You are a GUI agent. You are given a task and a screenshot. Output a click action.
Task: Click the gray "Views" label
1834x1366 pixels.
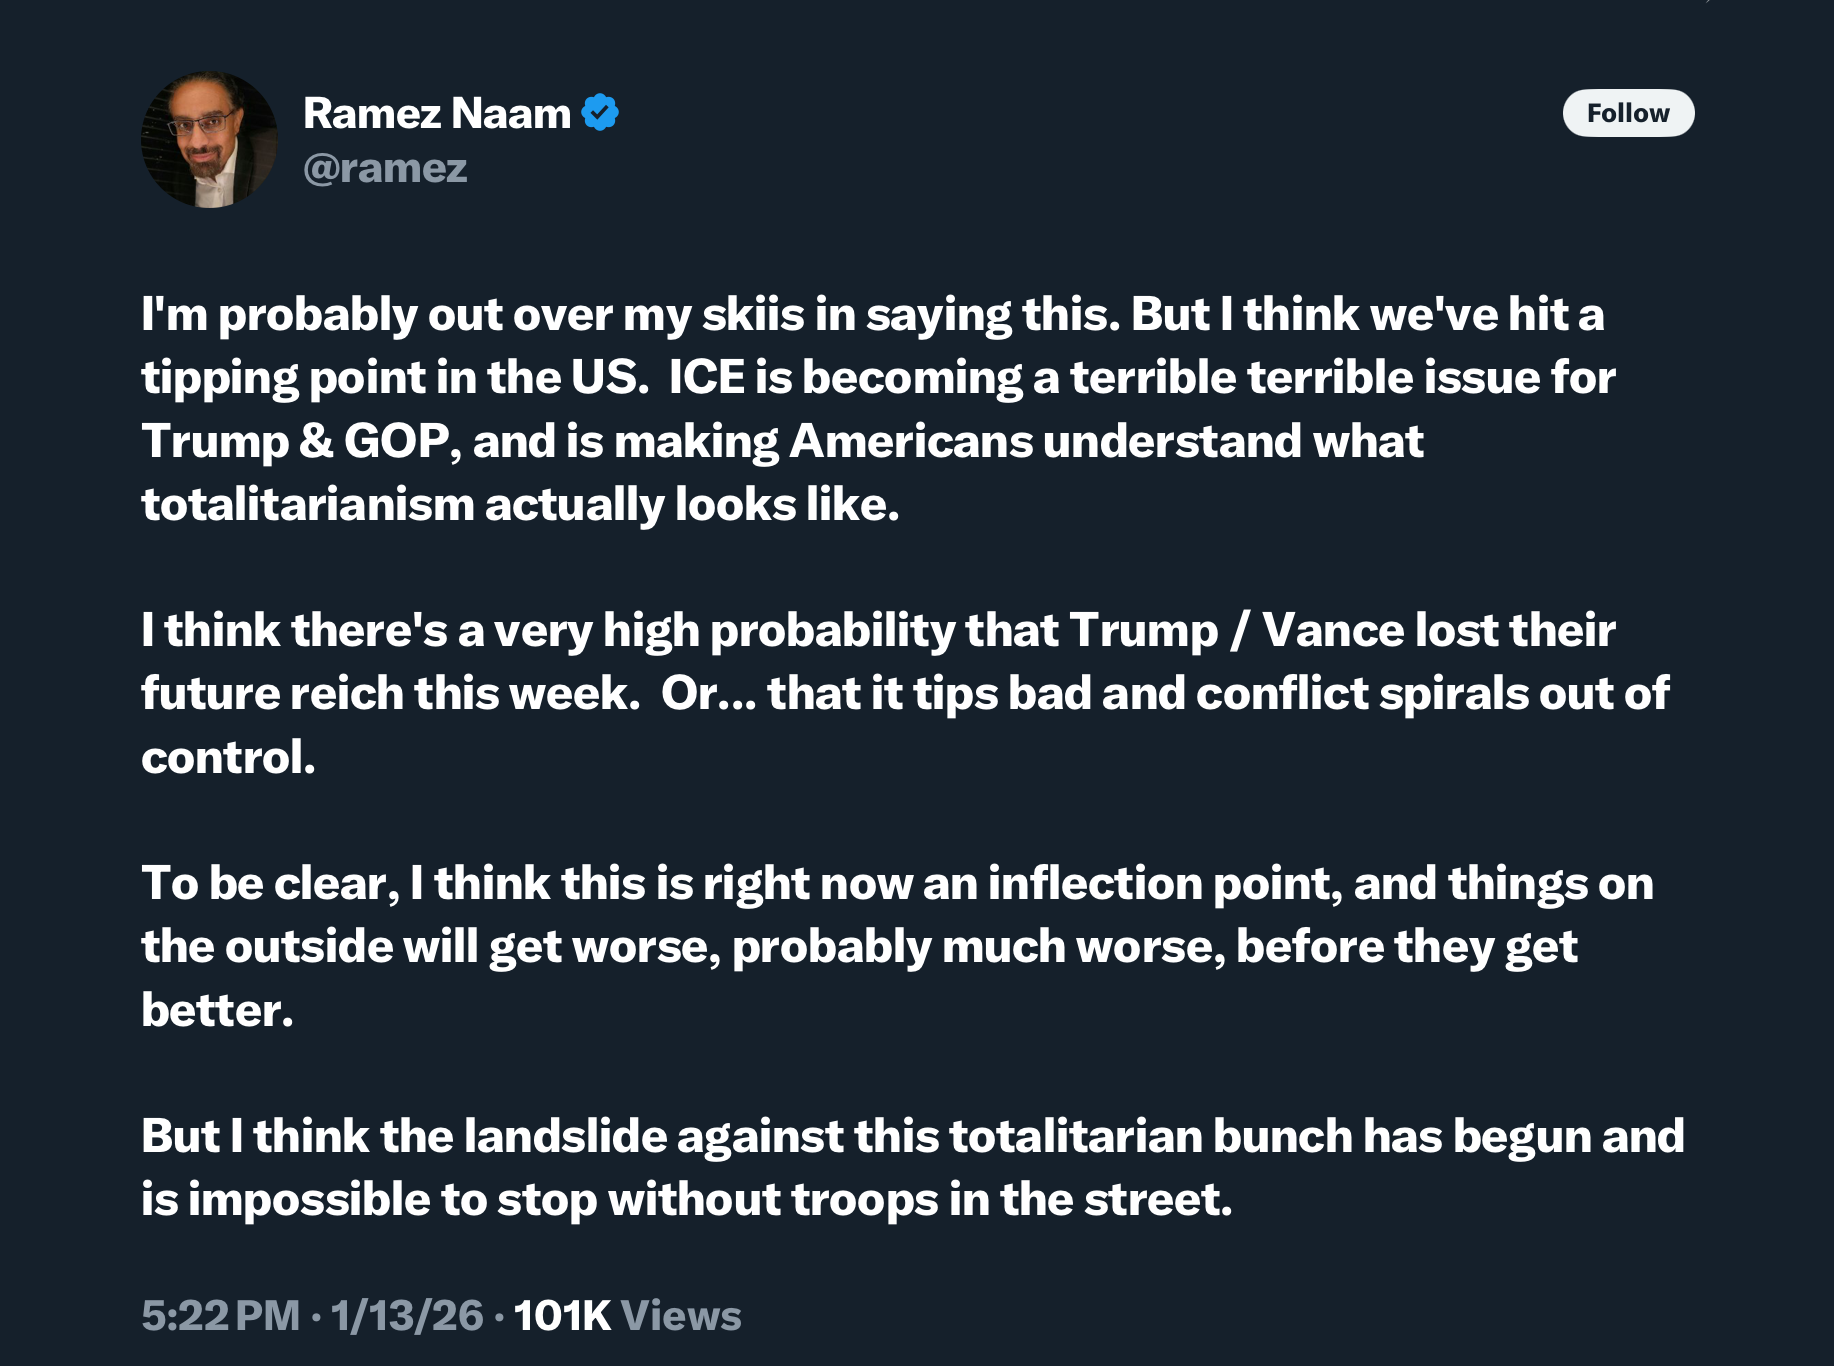point(681,1315)
